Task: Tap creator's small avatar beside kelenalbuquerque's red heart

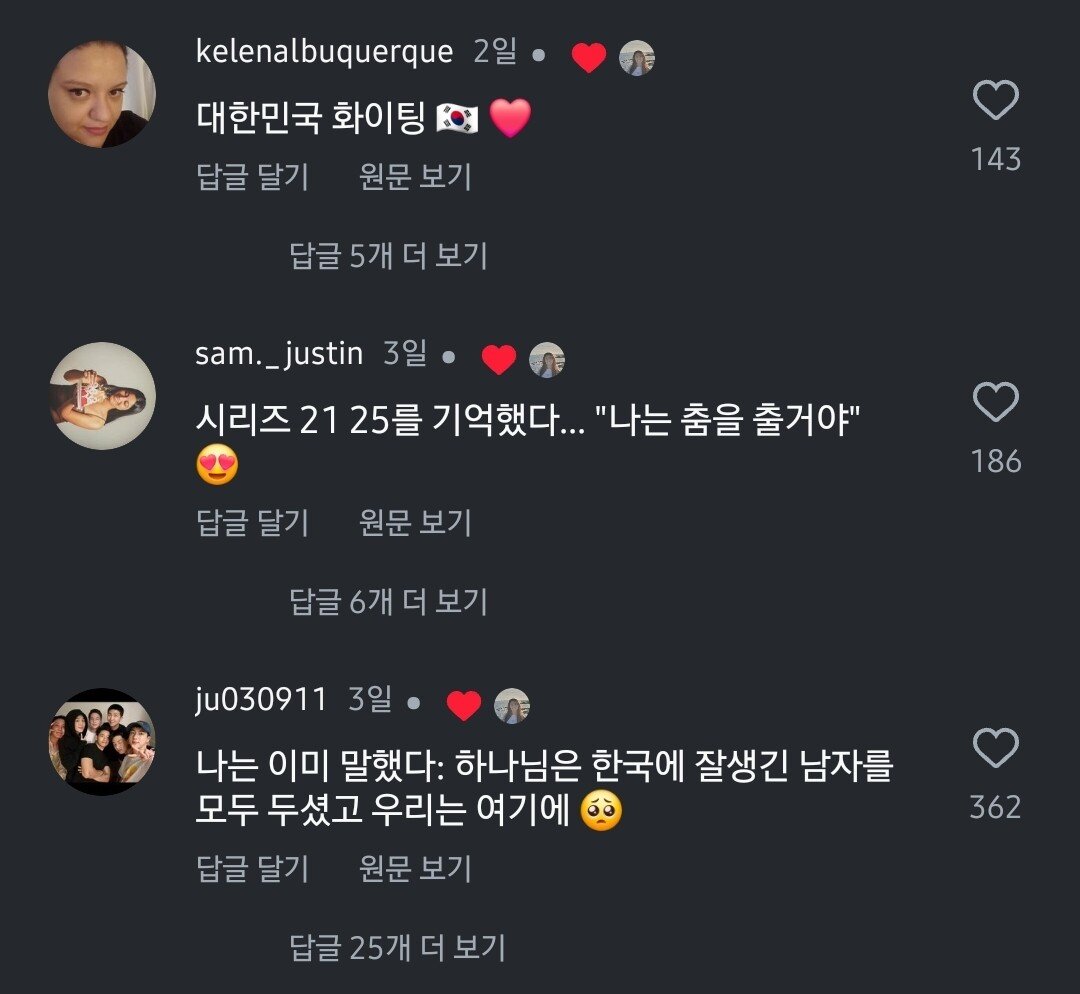Action: pyautogui.click(x=637, y=58)
